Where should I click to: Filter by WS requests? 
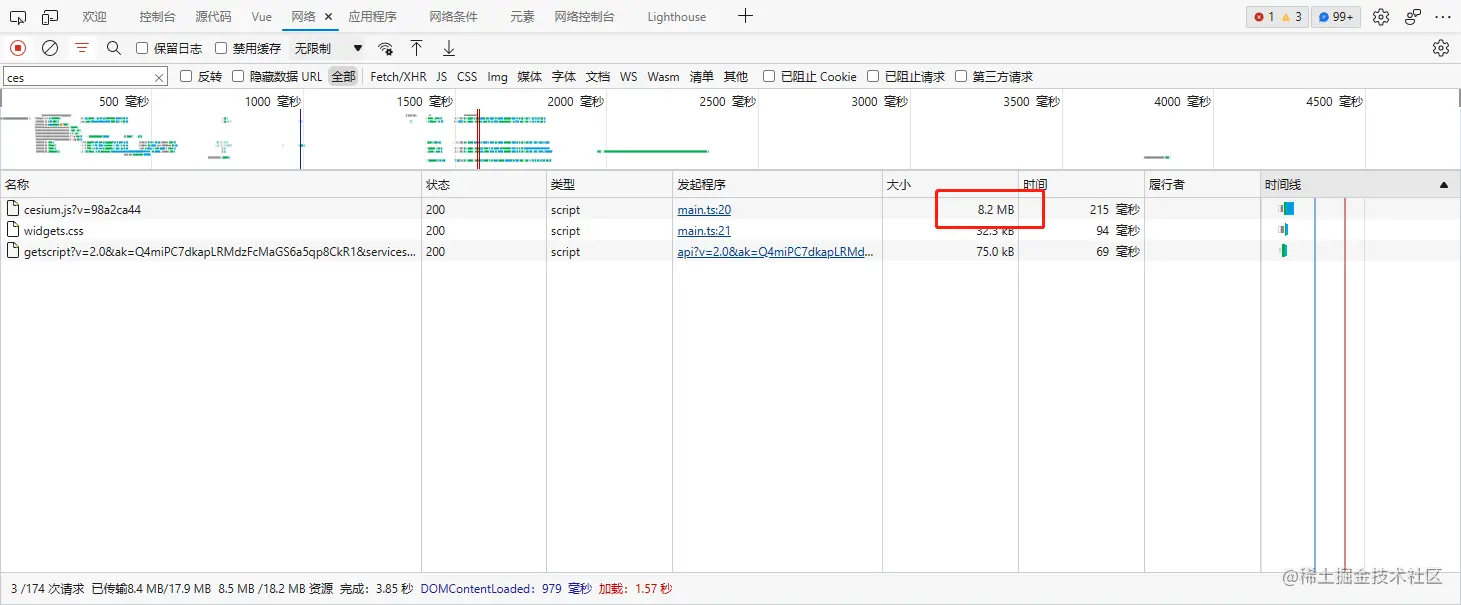[x=628, y=76]
